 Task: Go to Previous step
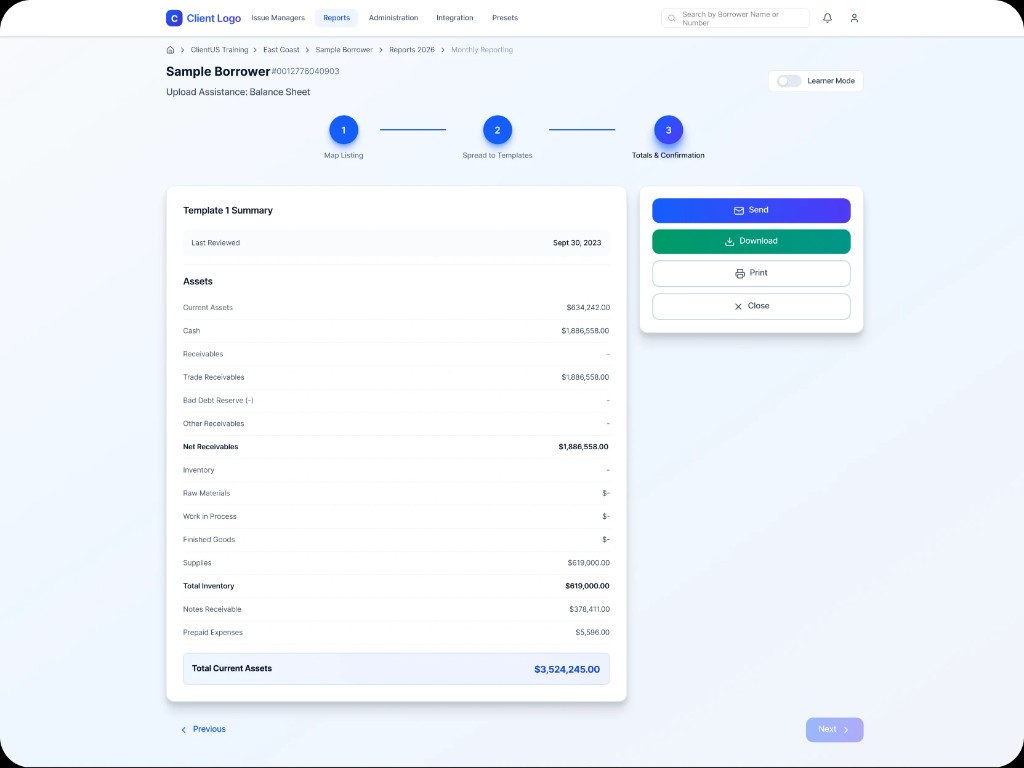[x=203, y=729]
